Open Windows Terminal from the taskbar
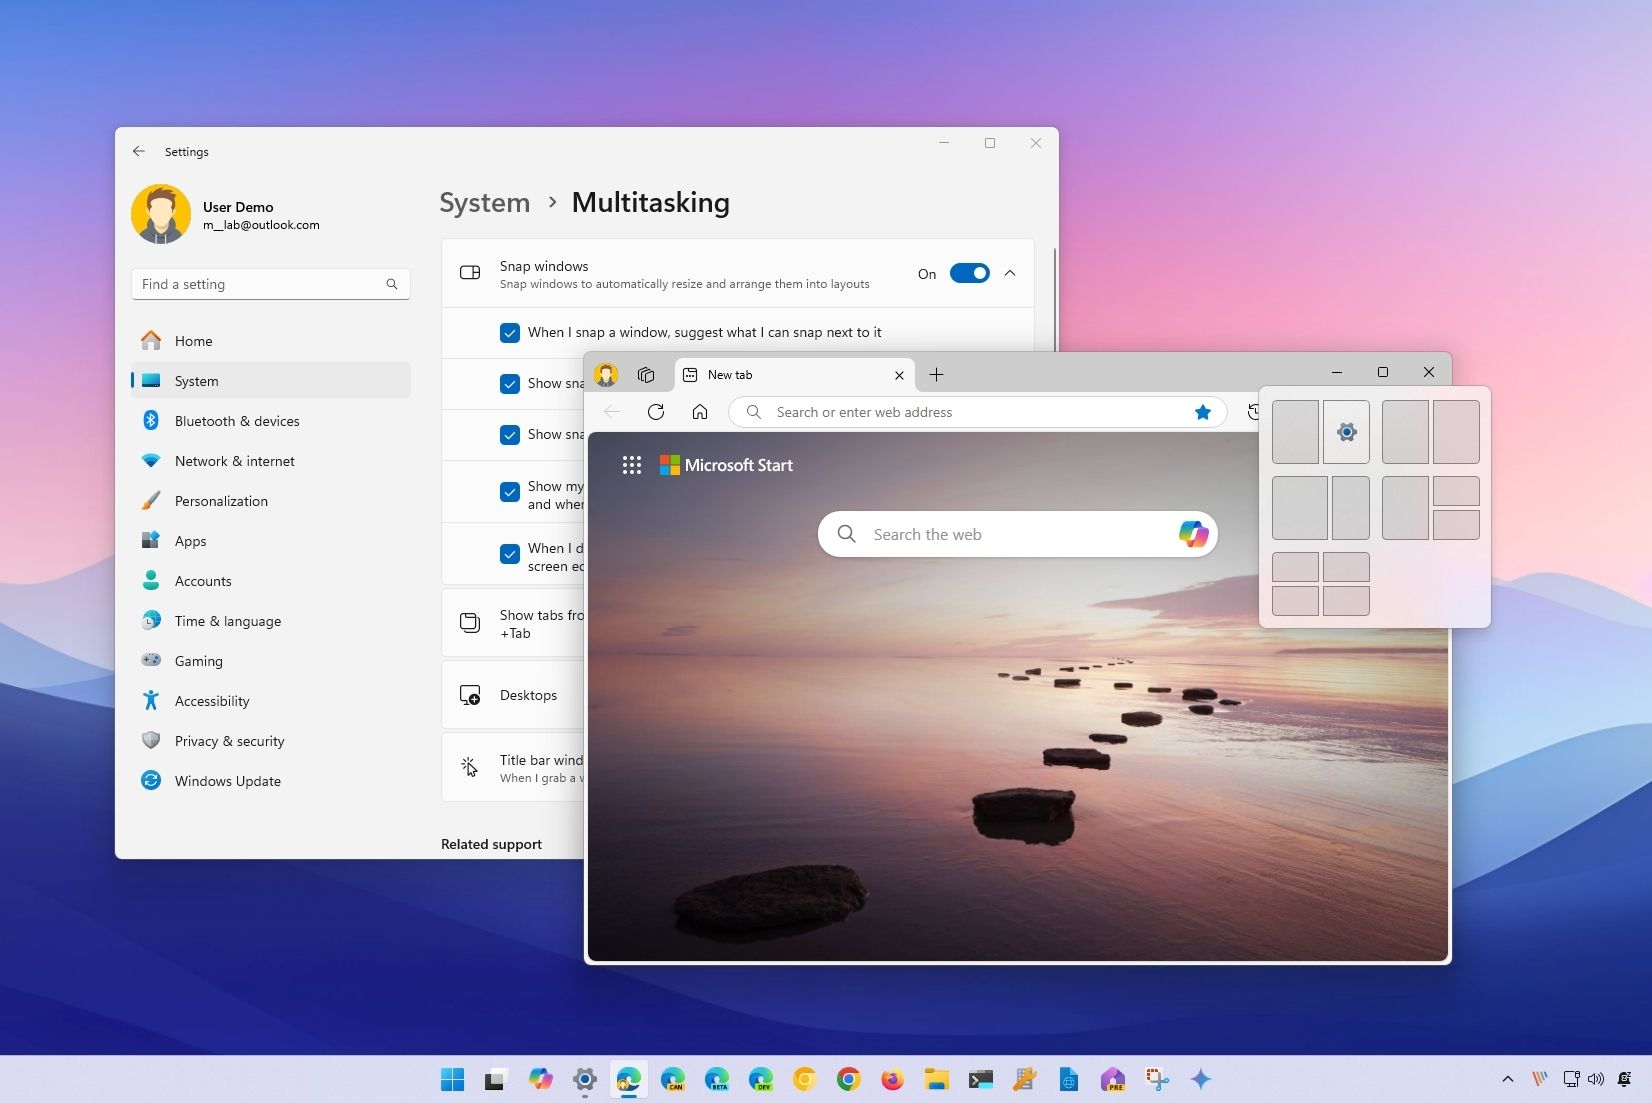The height and width of the screenshot is (1103, 1652). 979,1080
